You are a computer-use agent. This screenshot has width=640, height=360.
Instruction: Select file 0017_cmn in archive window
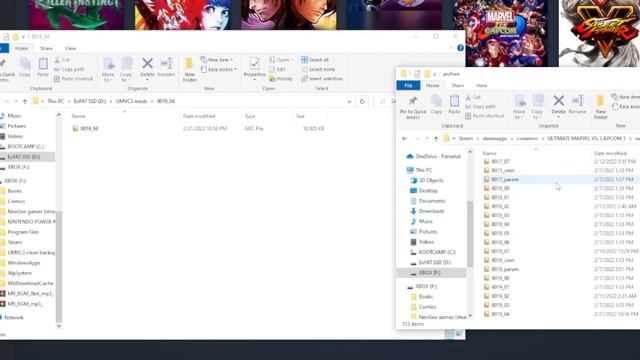[x=503, y=171]
